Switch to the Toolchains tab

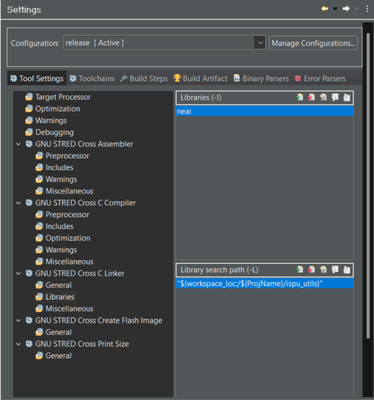pos(92,78)
